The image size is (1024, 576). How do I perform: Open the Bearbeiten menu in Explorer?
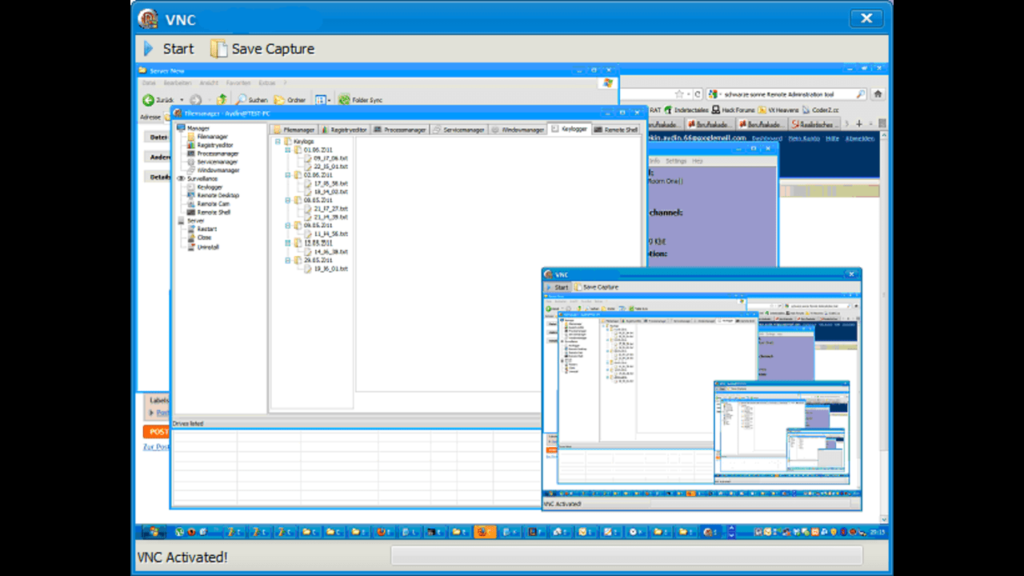(178, 83)
